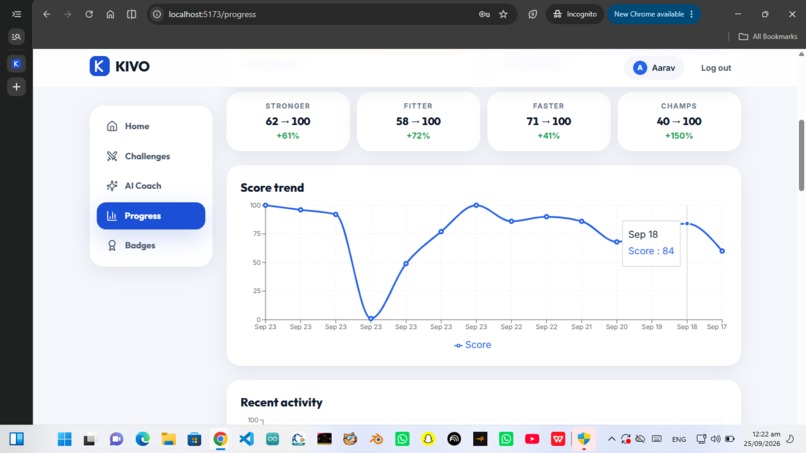This screenshot has height=453, width=806.
Task: Click the widgets icon at taskbar left
Action: 16,439
